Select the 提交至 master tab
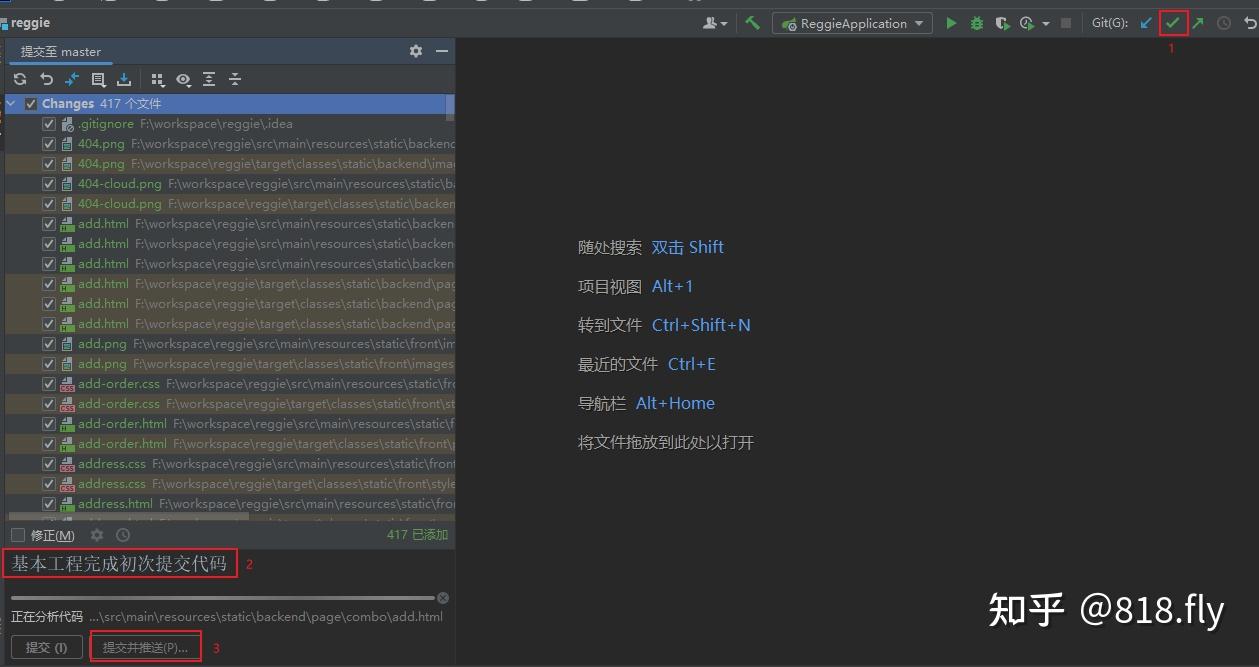 click(x=61, y=51)
